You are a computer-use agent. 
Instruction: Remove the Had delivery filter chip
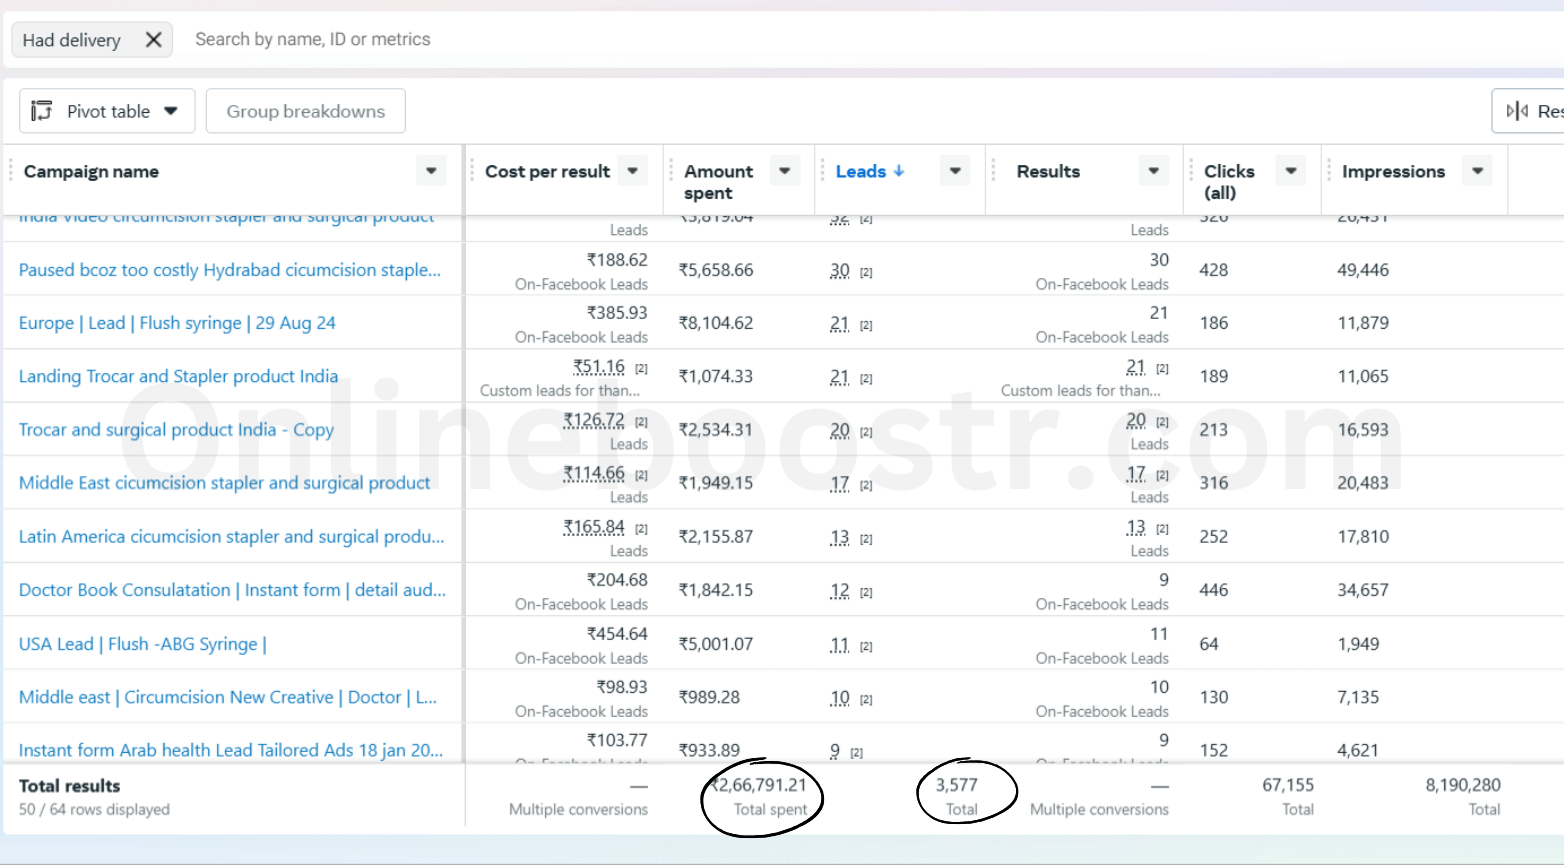pos(153,40)
